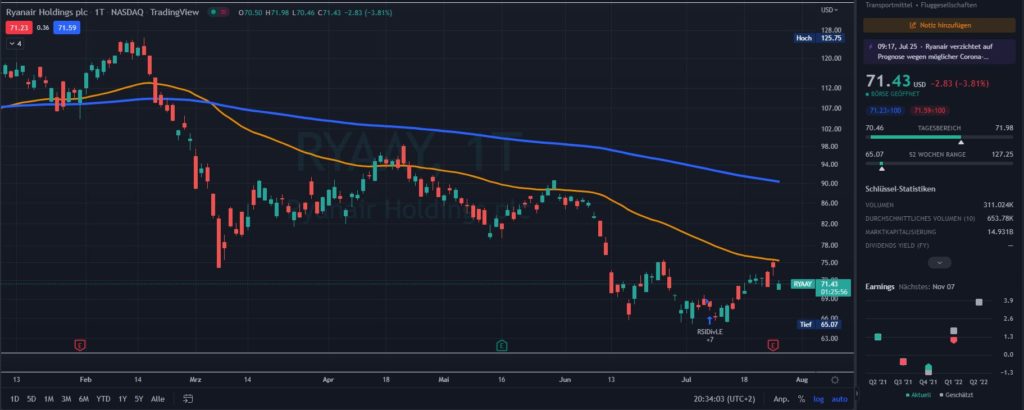Expand more key statistics chevron button
The height and width of the screenshot is (410, 1024).
(940, 262)
